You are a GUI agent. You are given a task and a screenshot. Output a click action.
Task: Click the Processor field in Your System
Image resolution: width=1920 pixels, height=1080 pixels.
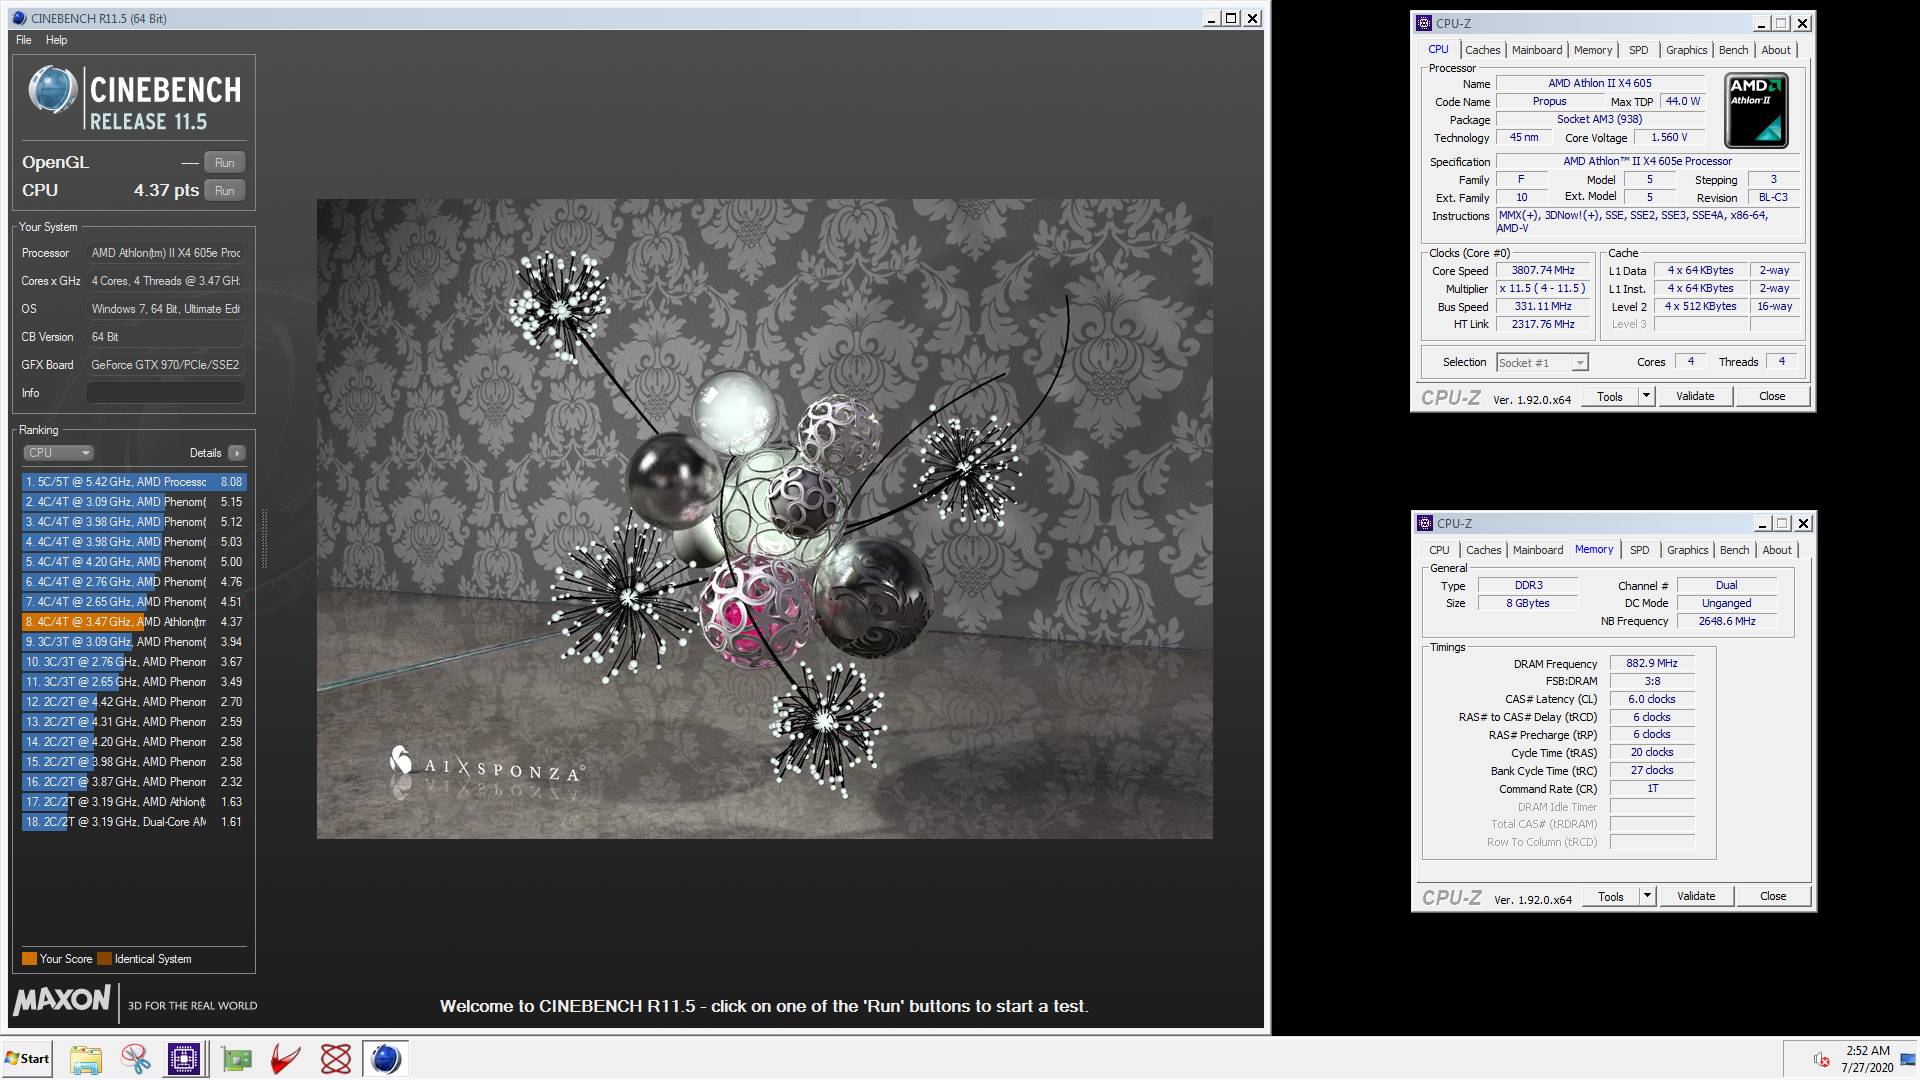166,253
